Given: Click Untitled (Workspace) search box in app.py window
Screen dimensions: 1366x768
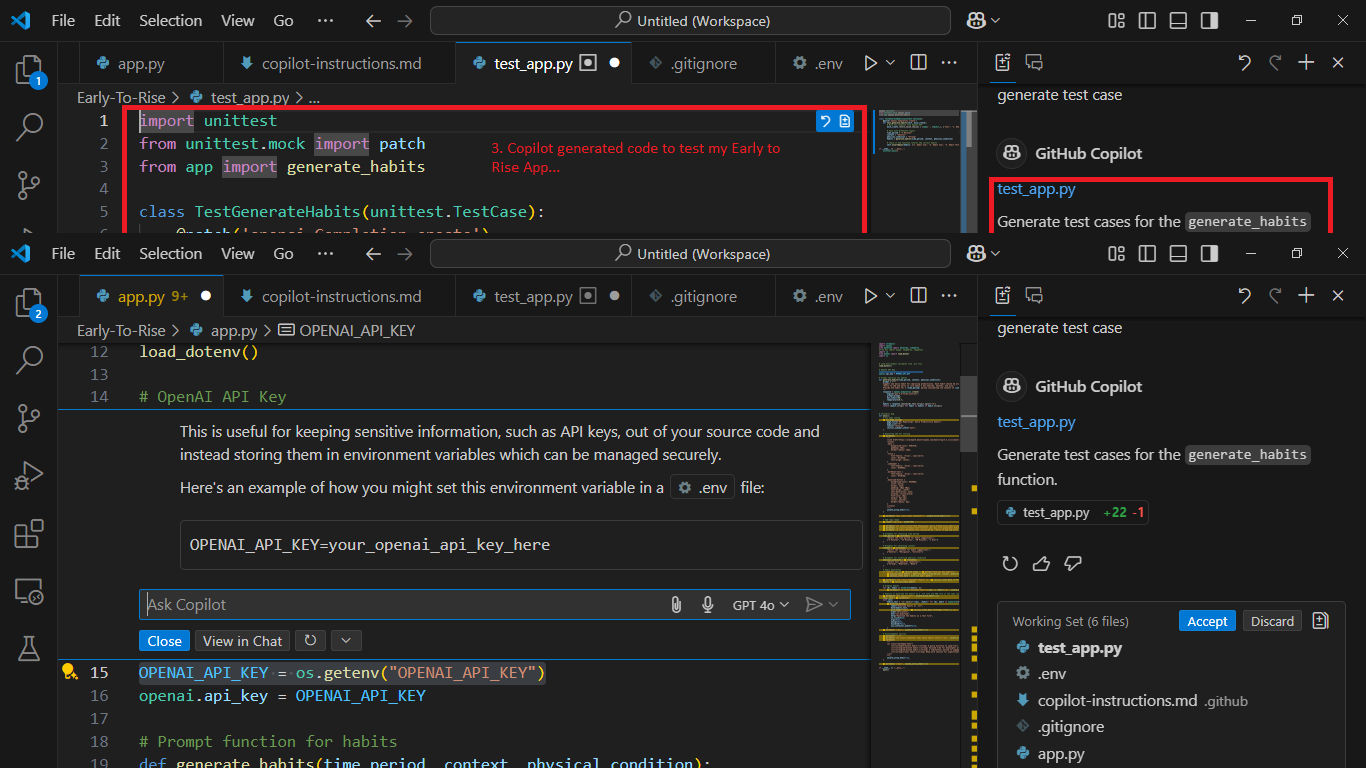Looking at the screenshot, I should pos(690,253).
